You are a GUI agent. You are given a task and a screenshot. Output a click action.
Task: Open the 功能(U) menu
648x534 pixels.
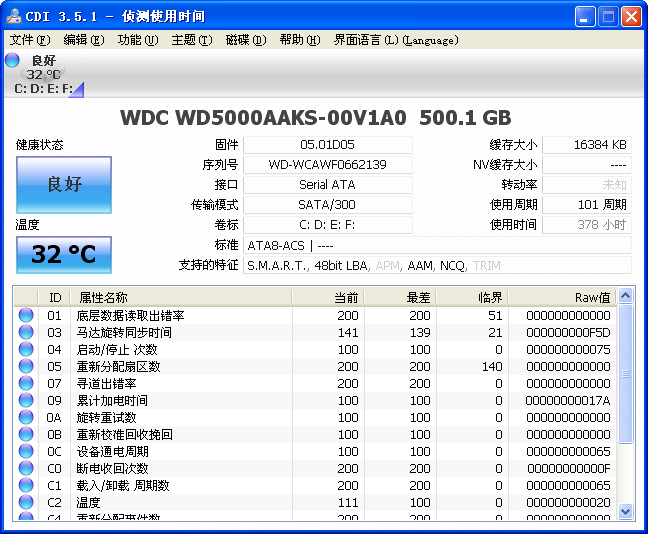138,40
